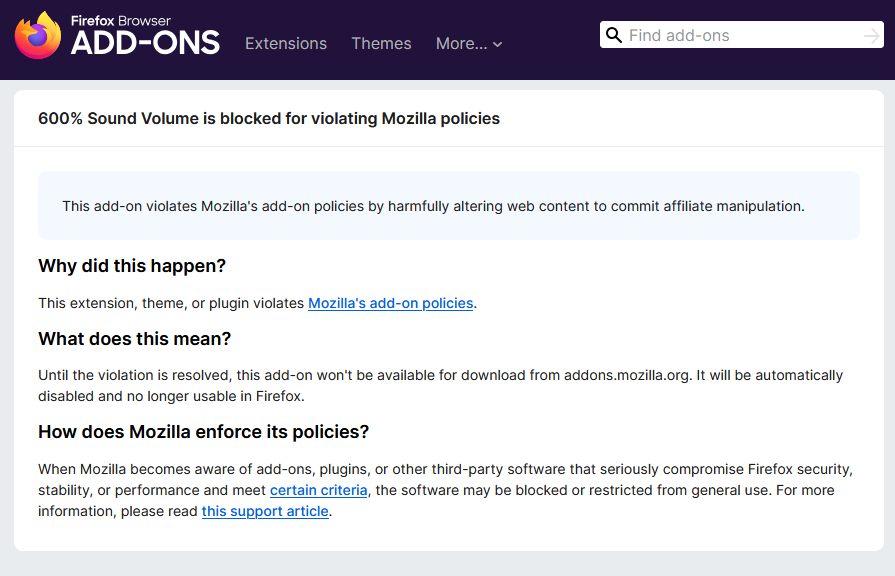The image size is (895, 576).
Task: Open Mozilla's add-on policies link
Action: pos(390,303)
